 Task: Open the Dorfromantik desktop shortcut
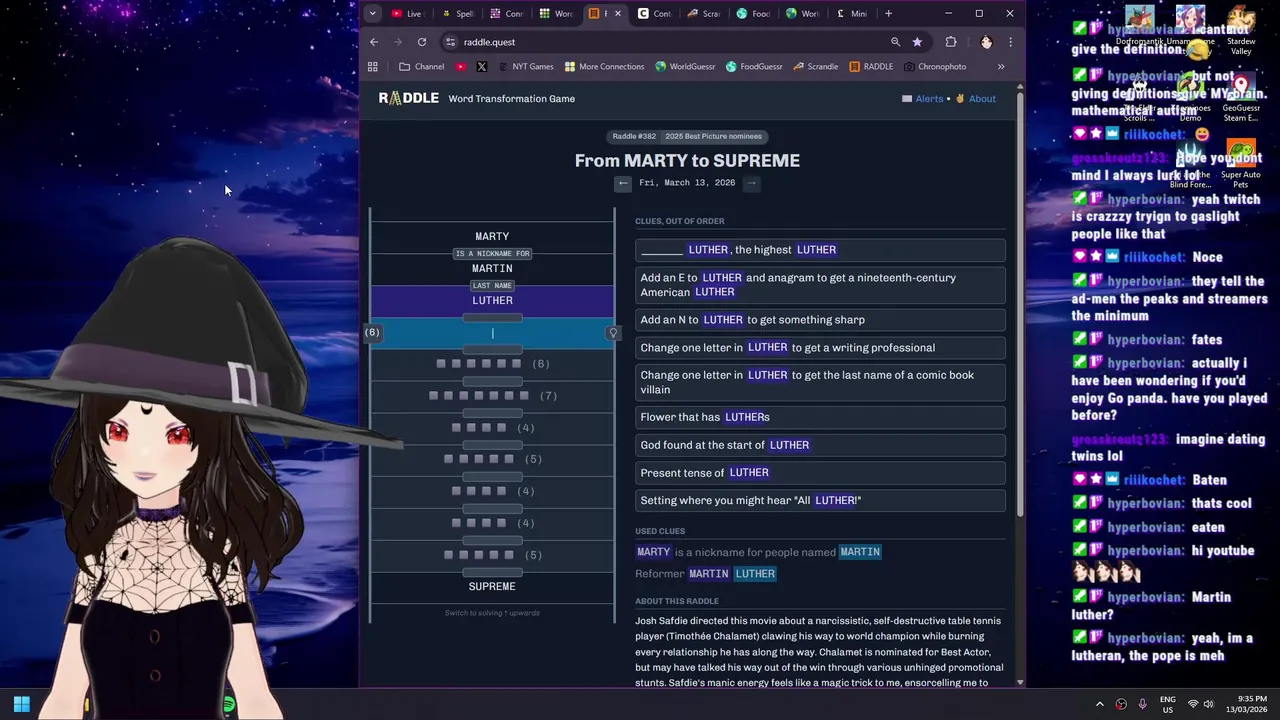[1139, 25]
